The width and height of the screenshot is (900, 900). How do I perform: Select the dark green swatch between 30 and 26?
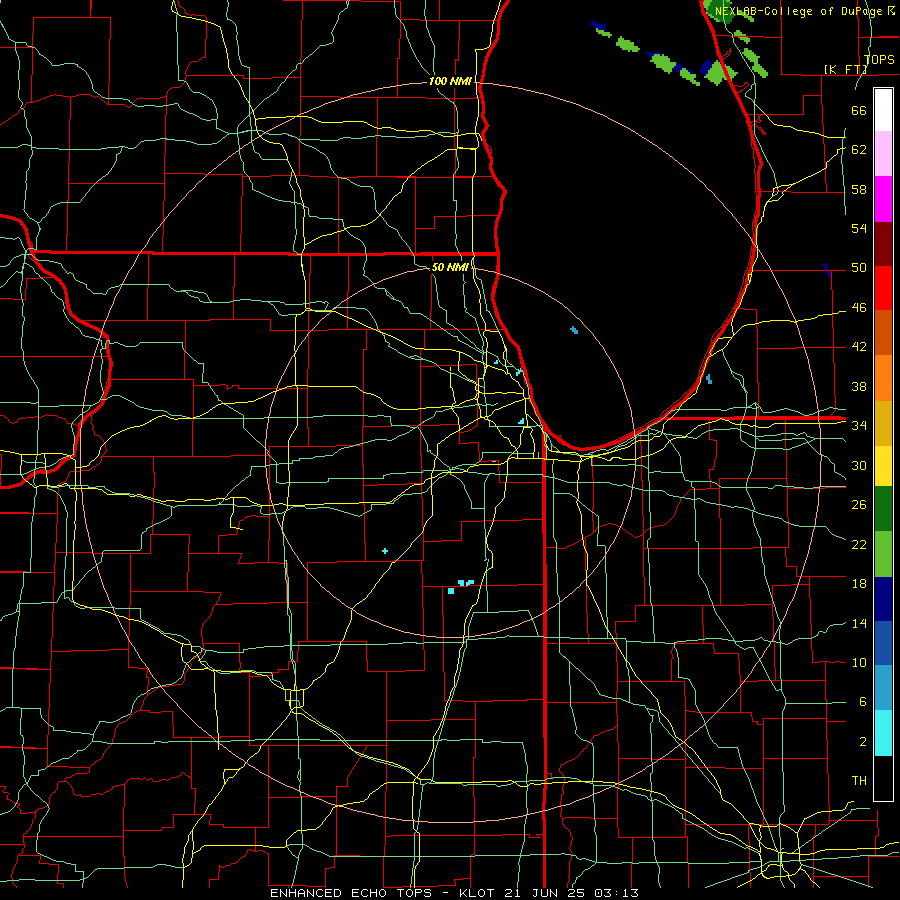(883, 509)
